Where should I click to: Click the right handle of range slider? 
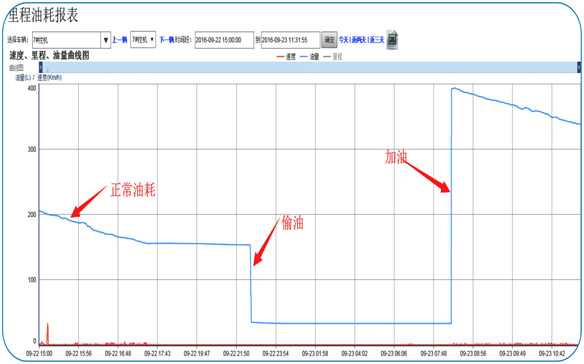click(579, 67)
